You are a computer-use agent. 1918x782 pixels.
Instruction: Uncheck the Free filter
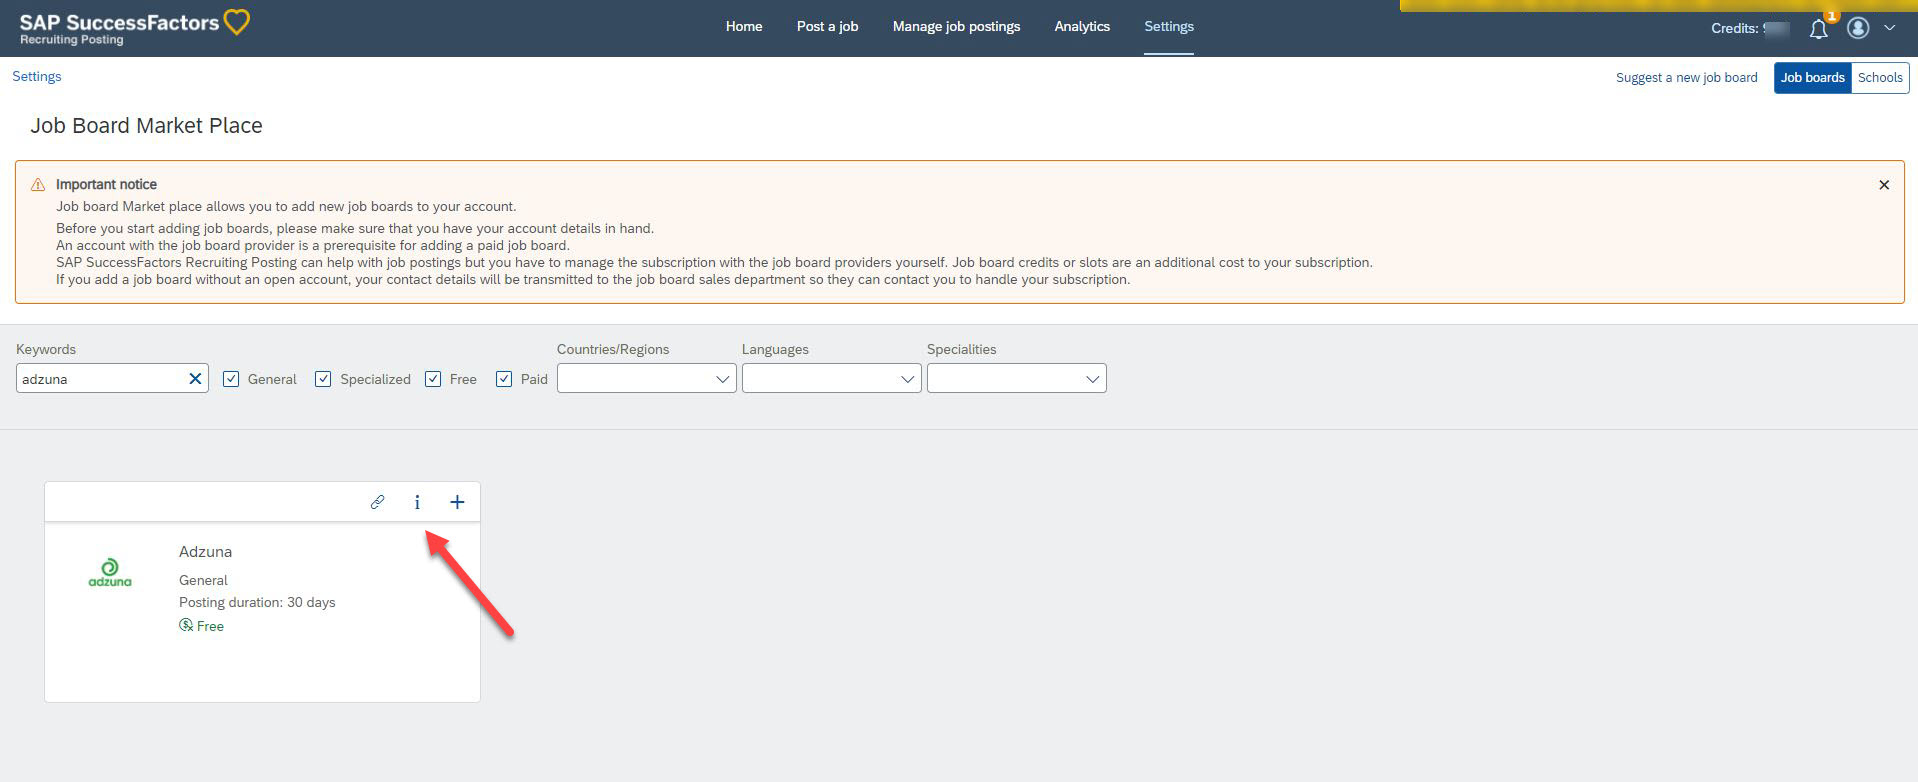tap(433, 379)
